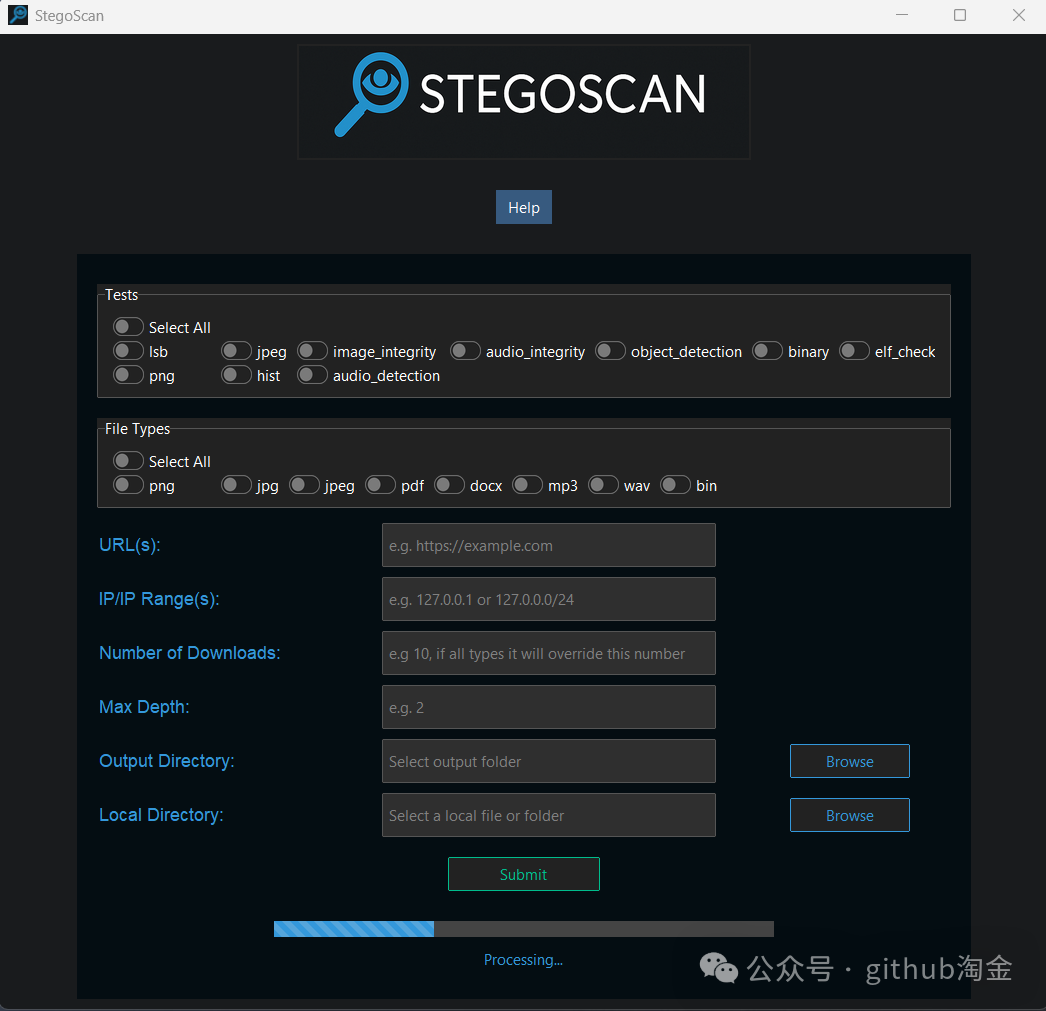
Task: Click the Max Depth field
Action: coord(548,706)
